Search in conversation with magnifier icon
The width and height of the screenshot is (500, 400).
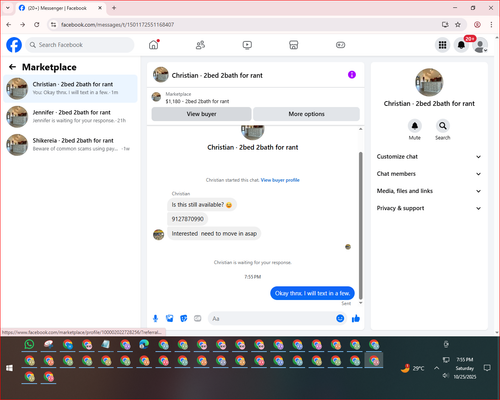(x=443, y=126)
